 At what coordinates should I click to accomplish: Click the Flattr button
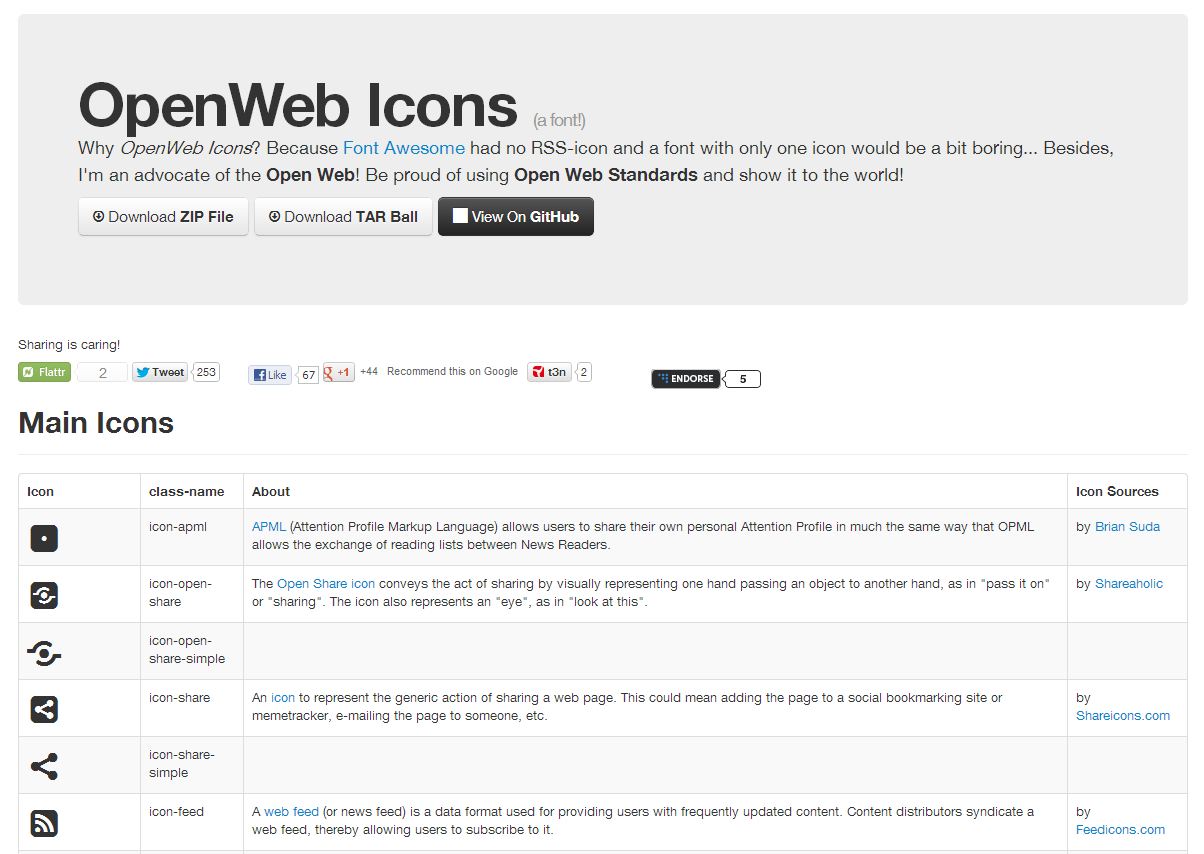[44, 372]
